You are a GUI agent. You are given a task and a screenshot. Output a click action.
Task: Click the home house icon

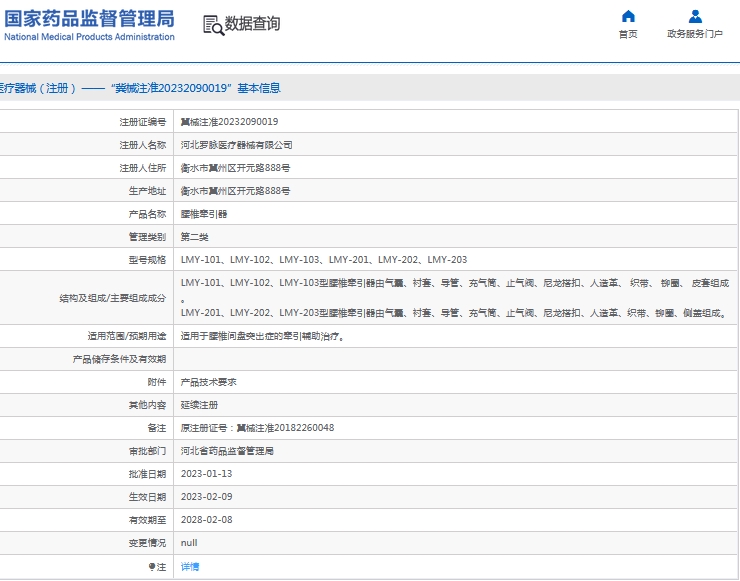[628, 16]
